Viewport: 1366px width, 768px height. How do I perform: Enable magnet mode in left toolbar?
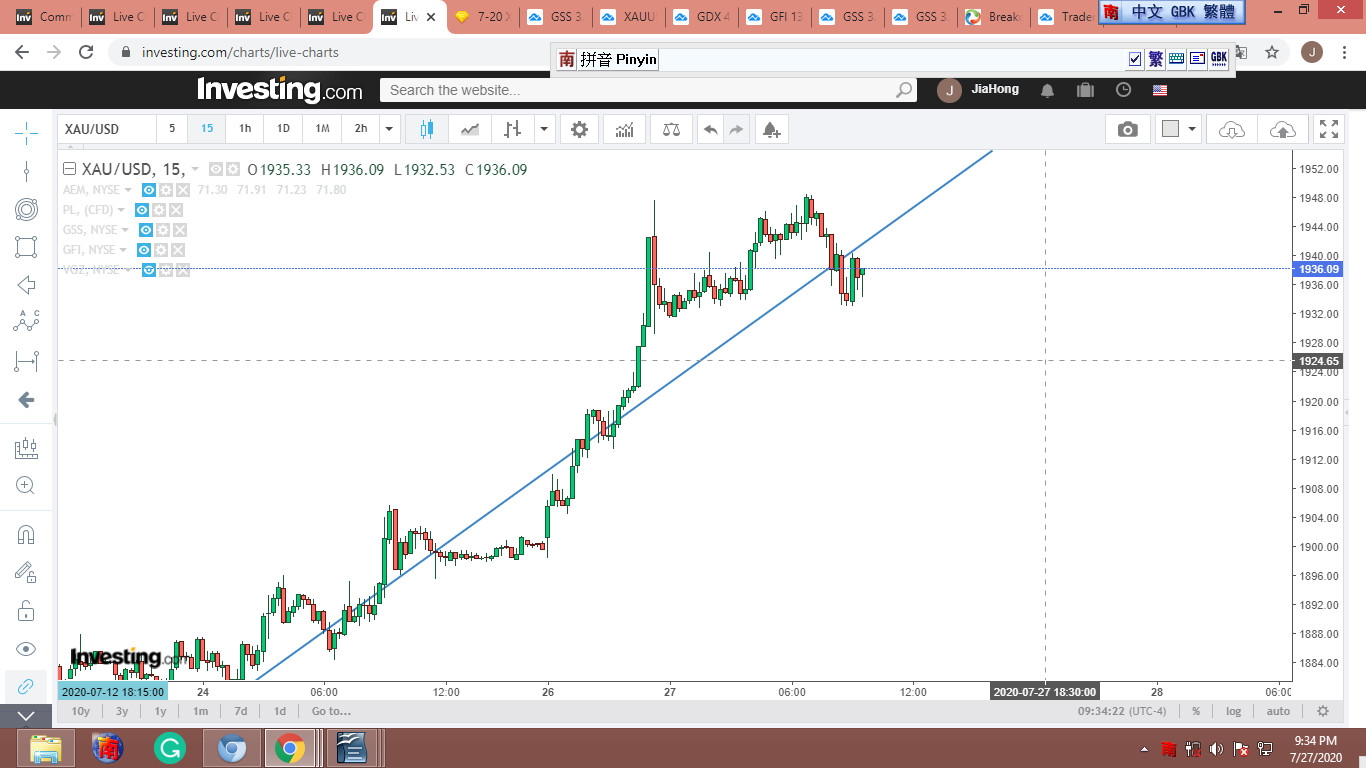(26, 534)
